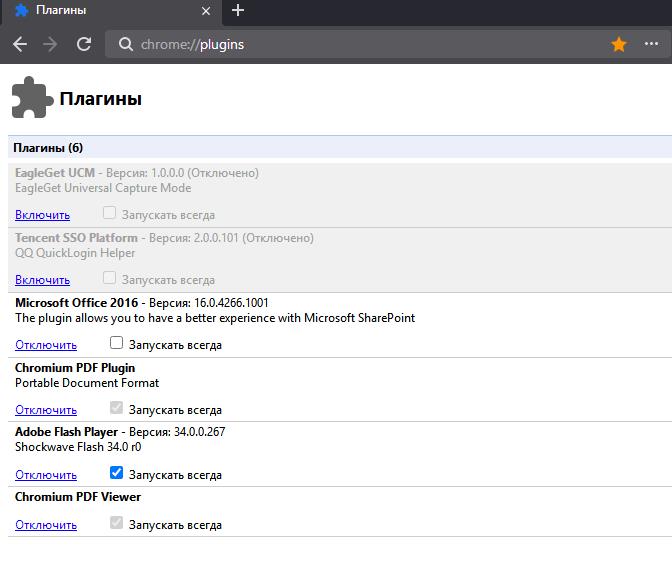Click the 'Chromium PDF Viewer' plugin name
The height and width of the screenshot is (579, 672).
click(x=78, y=497)
